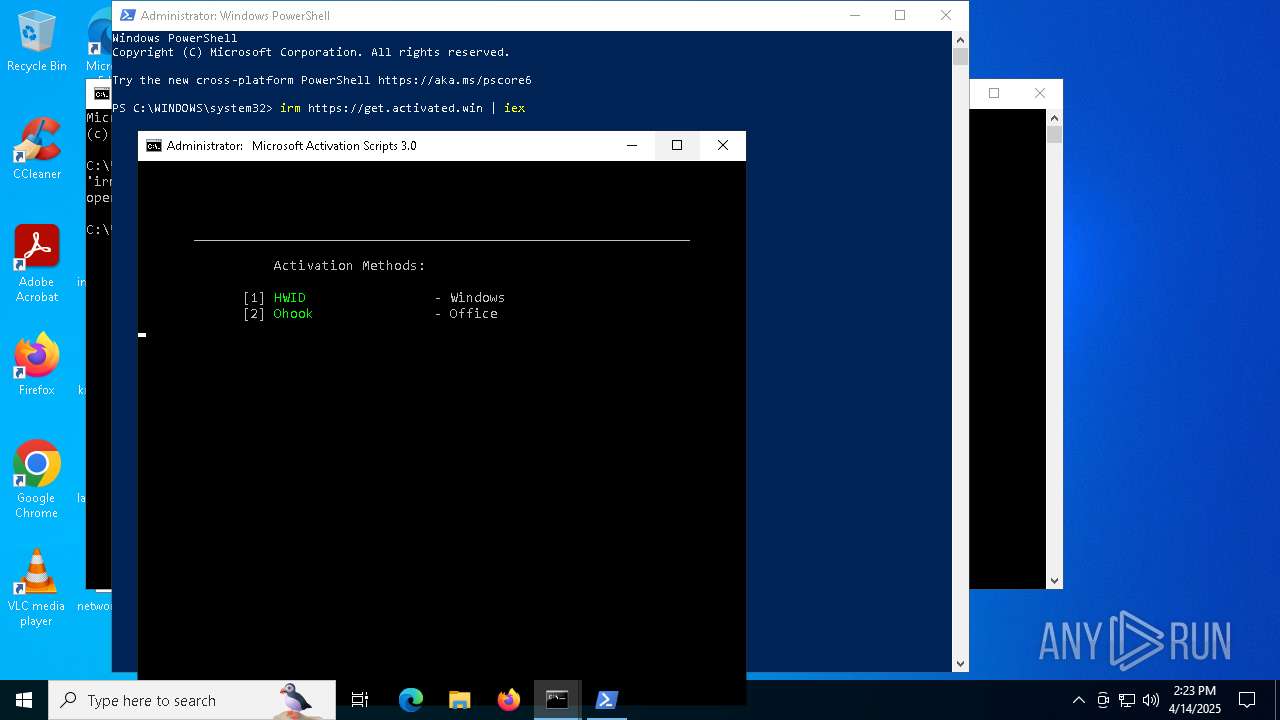The height and width of the screenshot is (720, 1280).
Task: Select the Command Prompt taskbar icon
Action: click(557, 700)
